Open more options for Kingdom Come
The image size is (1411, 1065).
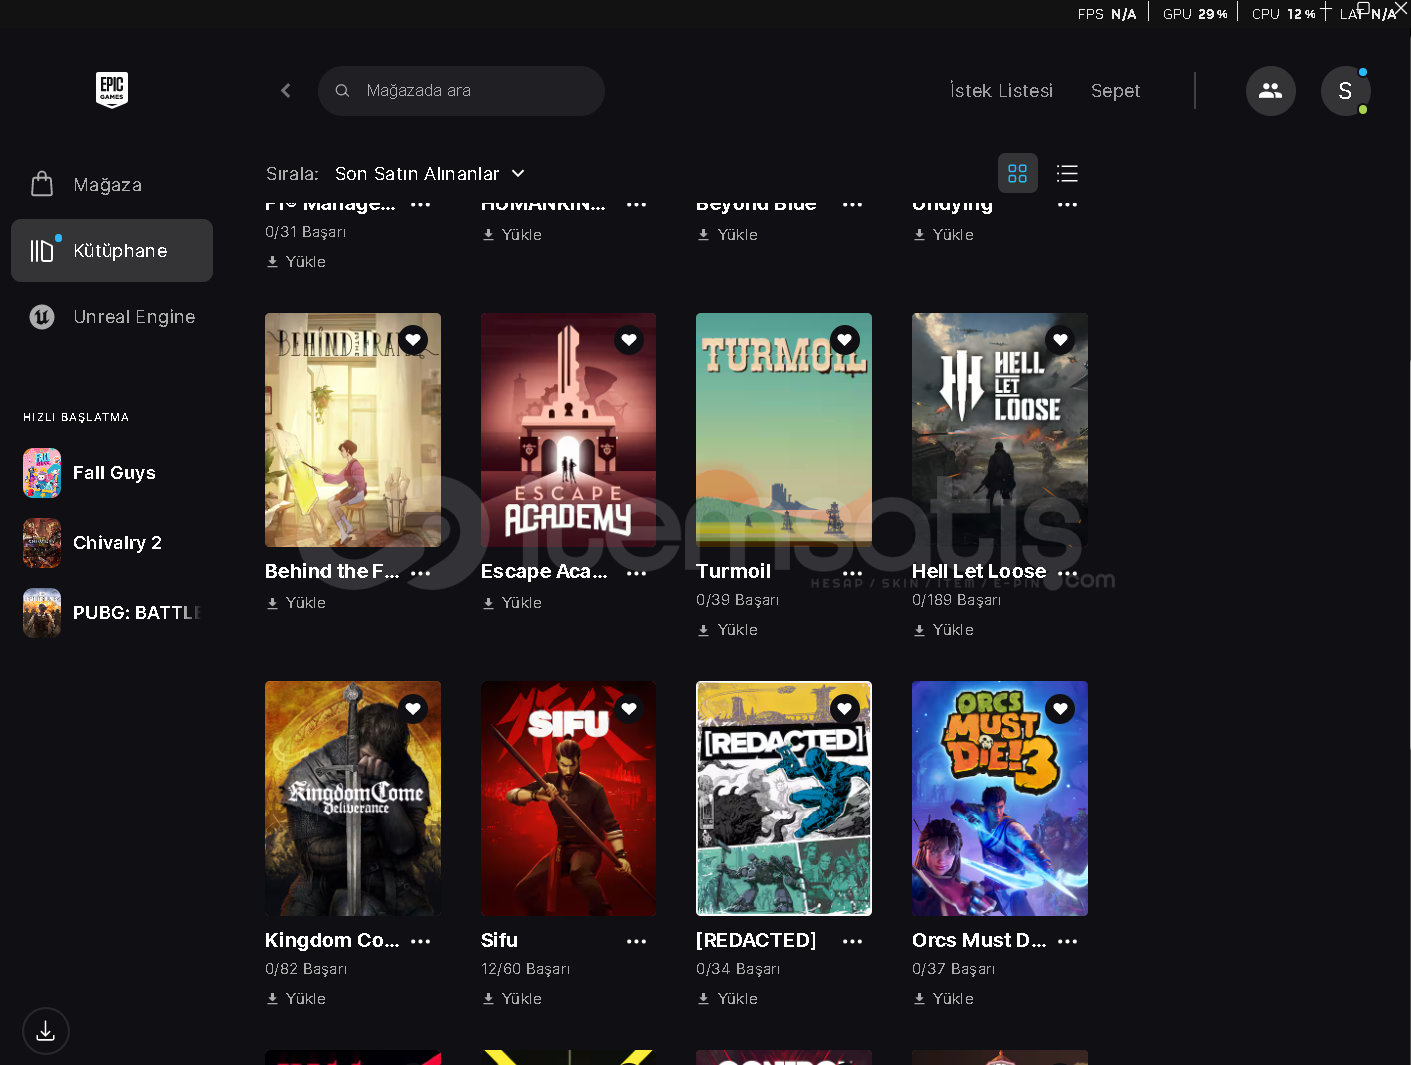pyautogui.click(x=421, y=941)
